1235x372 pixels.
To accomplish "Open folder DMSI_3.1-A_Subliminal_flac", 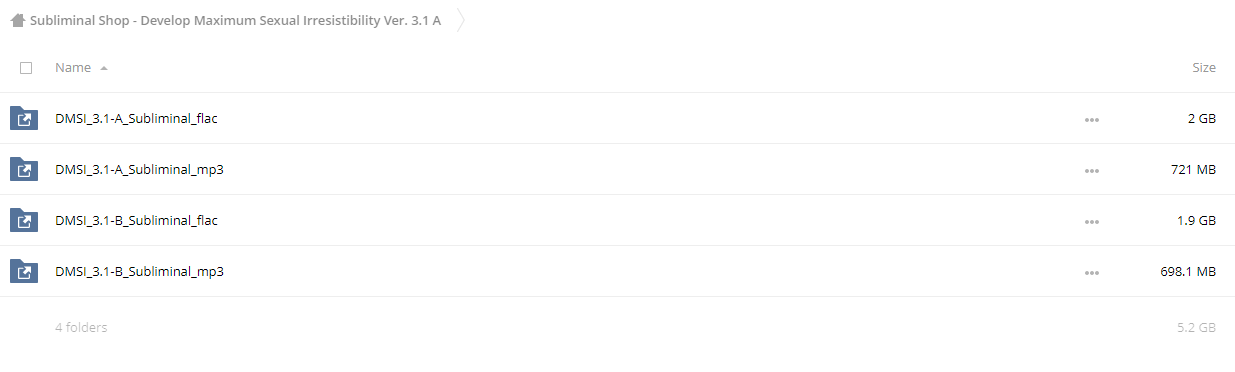I will 136,119.
